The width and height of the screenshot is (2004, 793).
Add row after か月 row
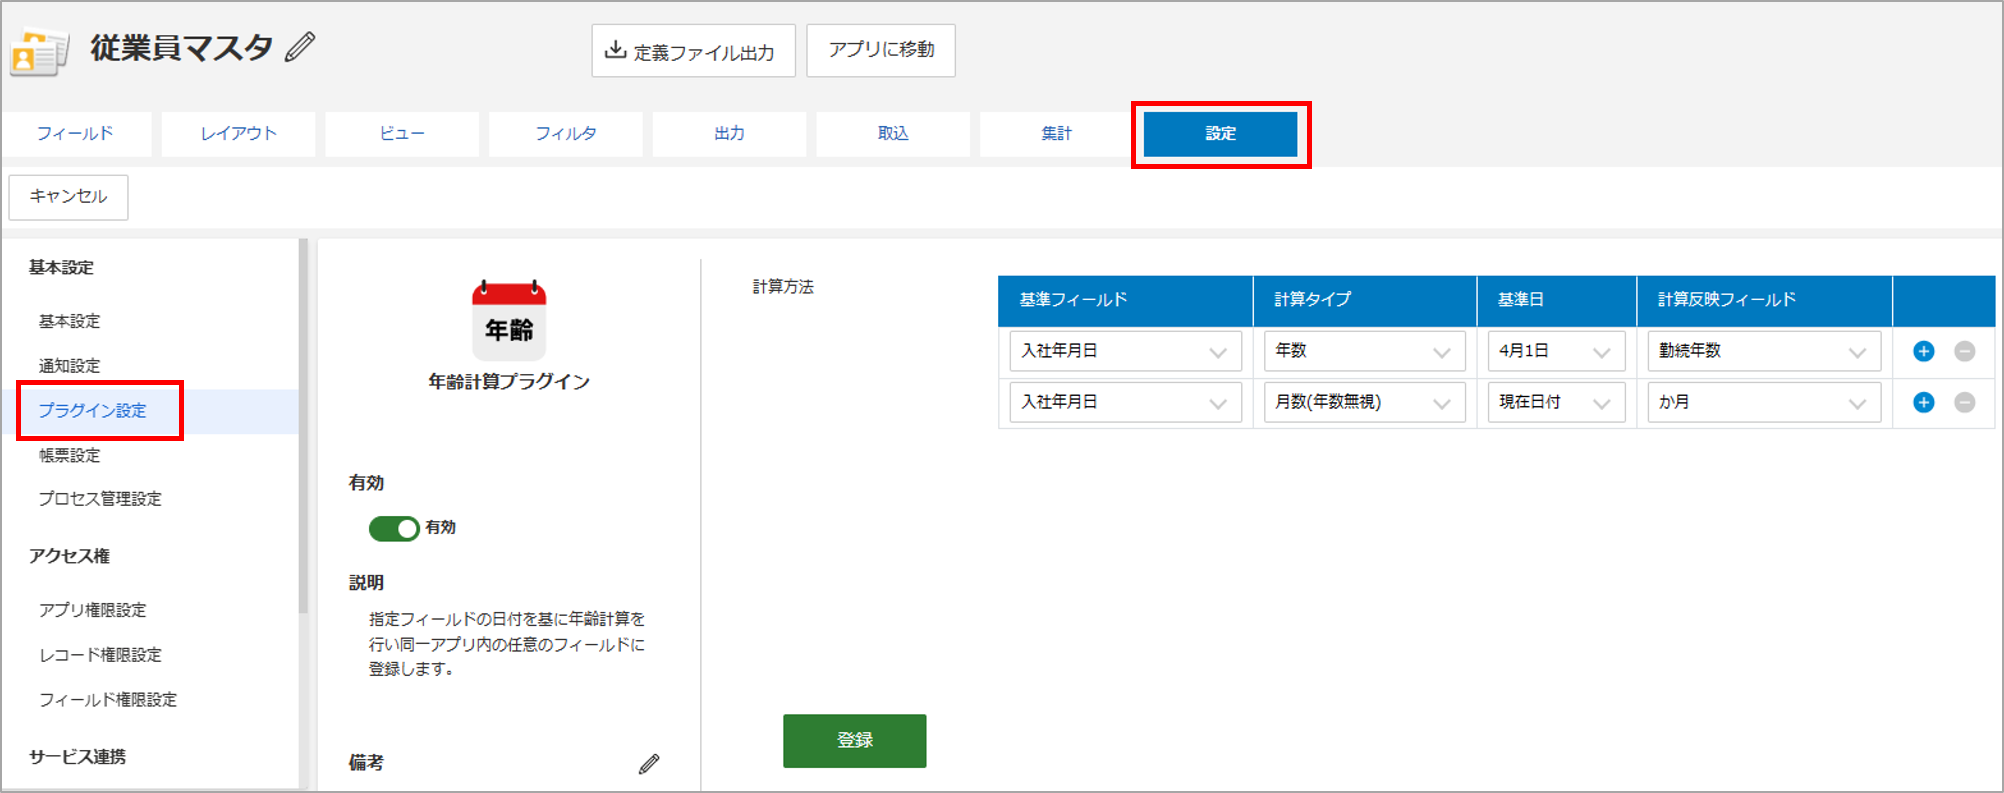coord(1923,402)
